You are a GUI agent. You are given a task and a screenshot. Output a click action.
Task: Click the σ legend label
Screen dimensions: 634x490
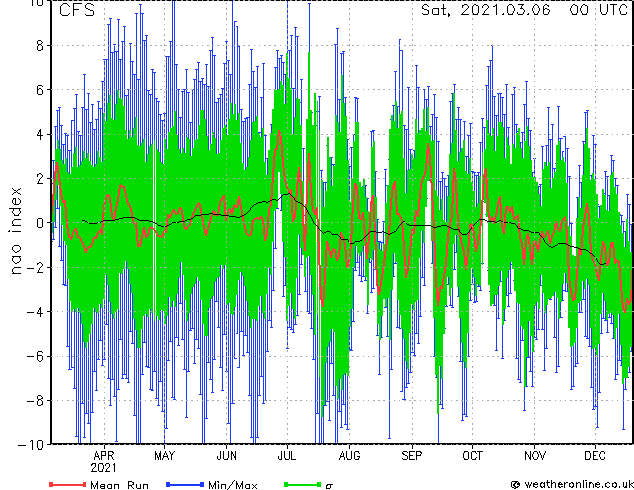click(x=329, y=486)
